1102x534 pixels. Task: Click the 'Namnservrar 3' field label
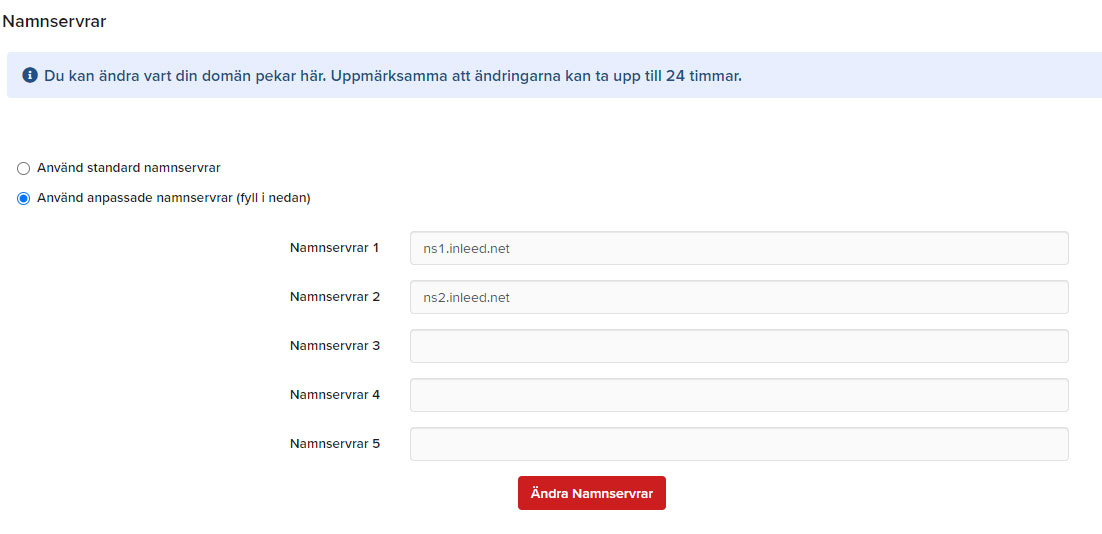click(x=334, y=345)
